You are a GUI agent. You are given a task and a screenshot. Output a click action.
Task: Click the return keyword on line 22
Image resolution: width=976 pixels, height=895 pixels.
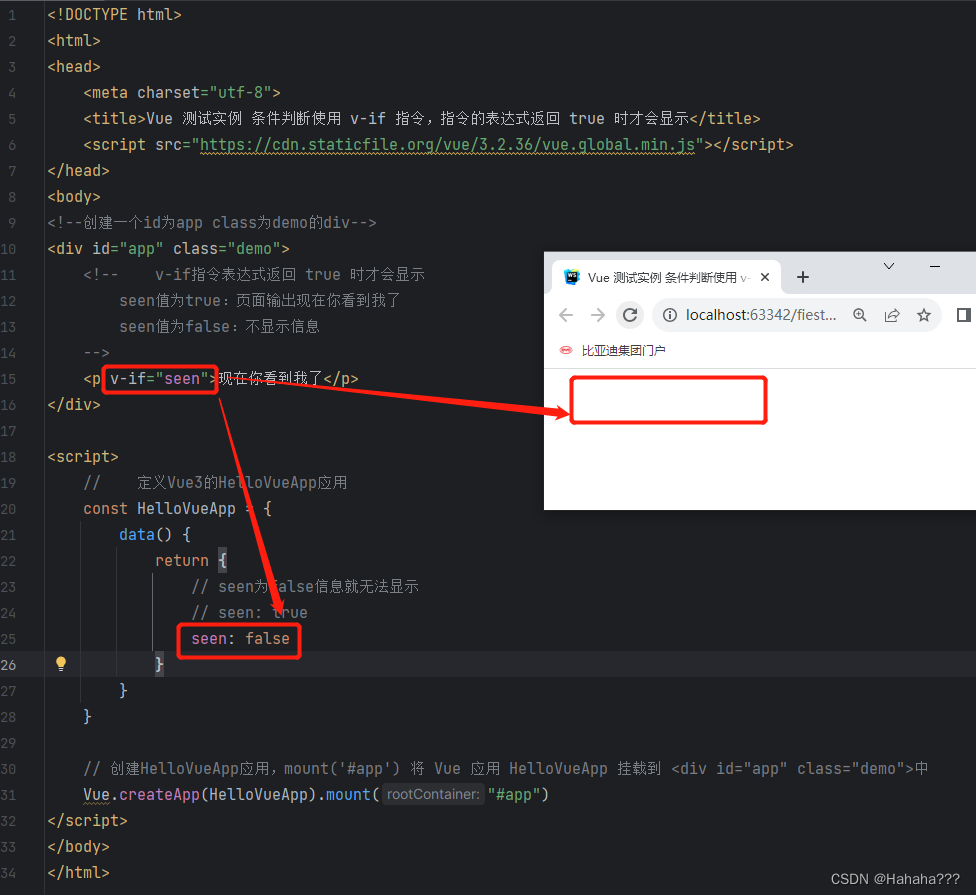[182, 561]
